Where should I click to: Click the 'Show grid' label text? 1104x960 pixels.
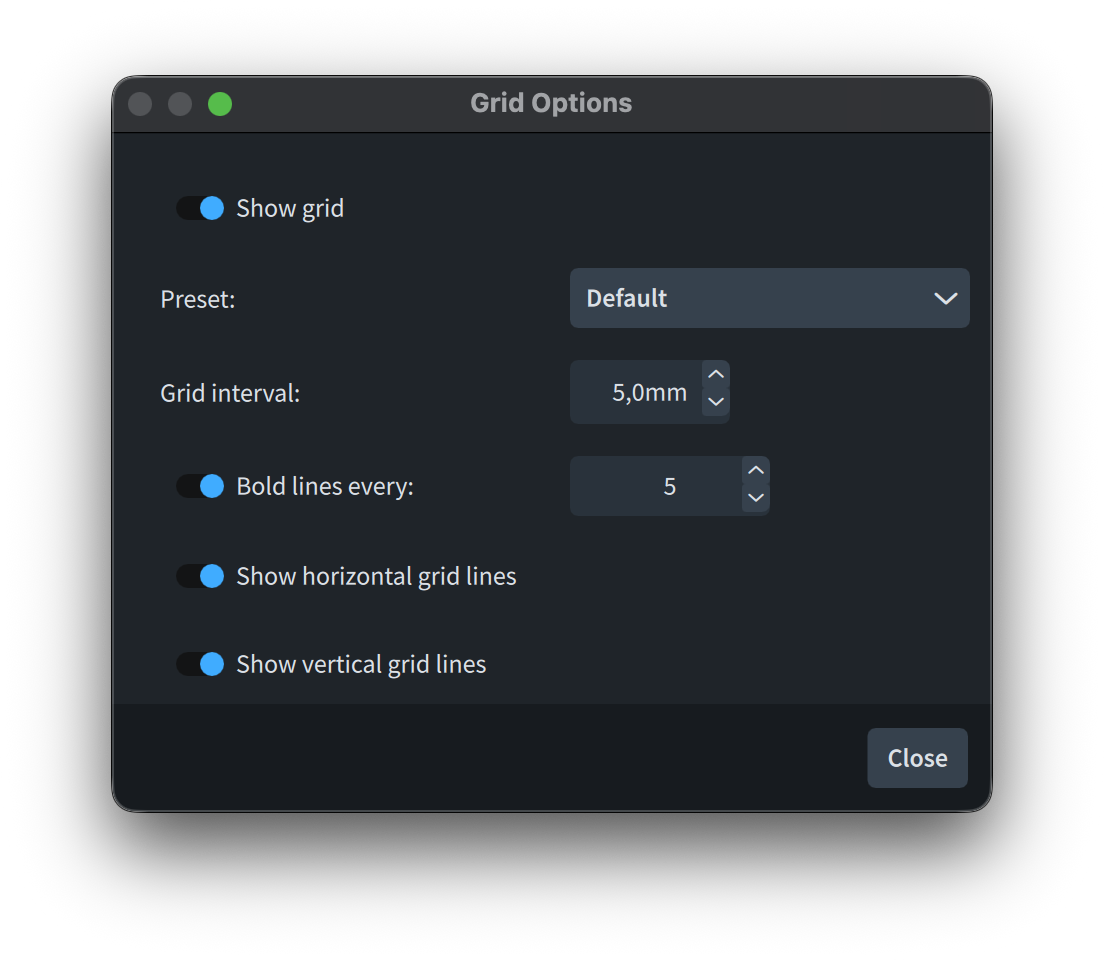click(290, 208)
